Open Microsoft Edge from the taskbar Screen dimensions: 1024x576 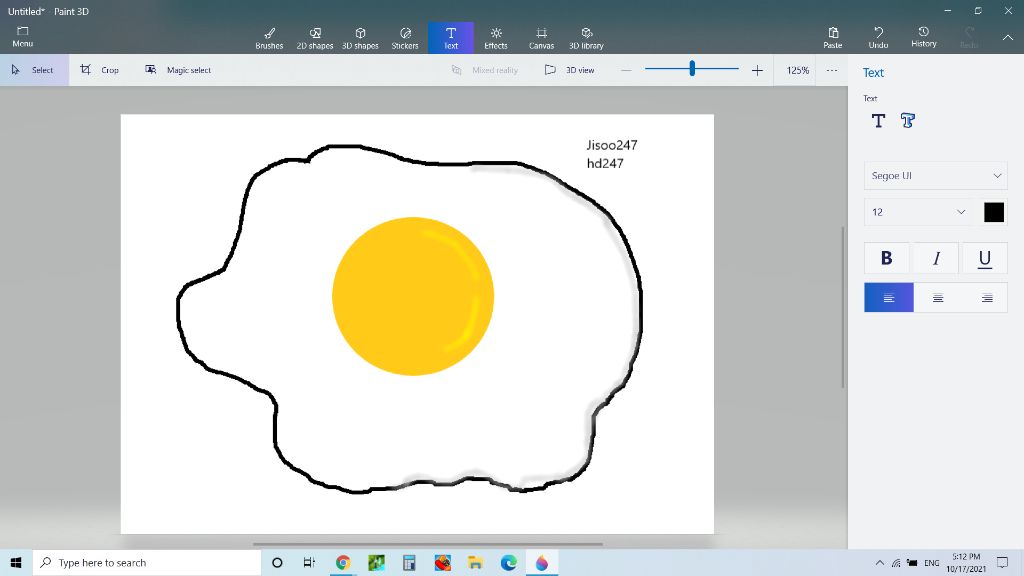[x=509, y=562]
